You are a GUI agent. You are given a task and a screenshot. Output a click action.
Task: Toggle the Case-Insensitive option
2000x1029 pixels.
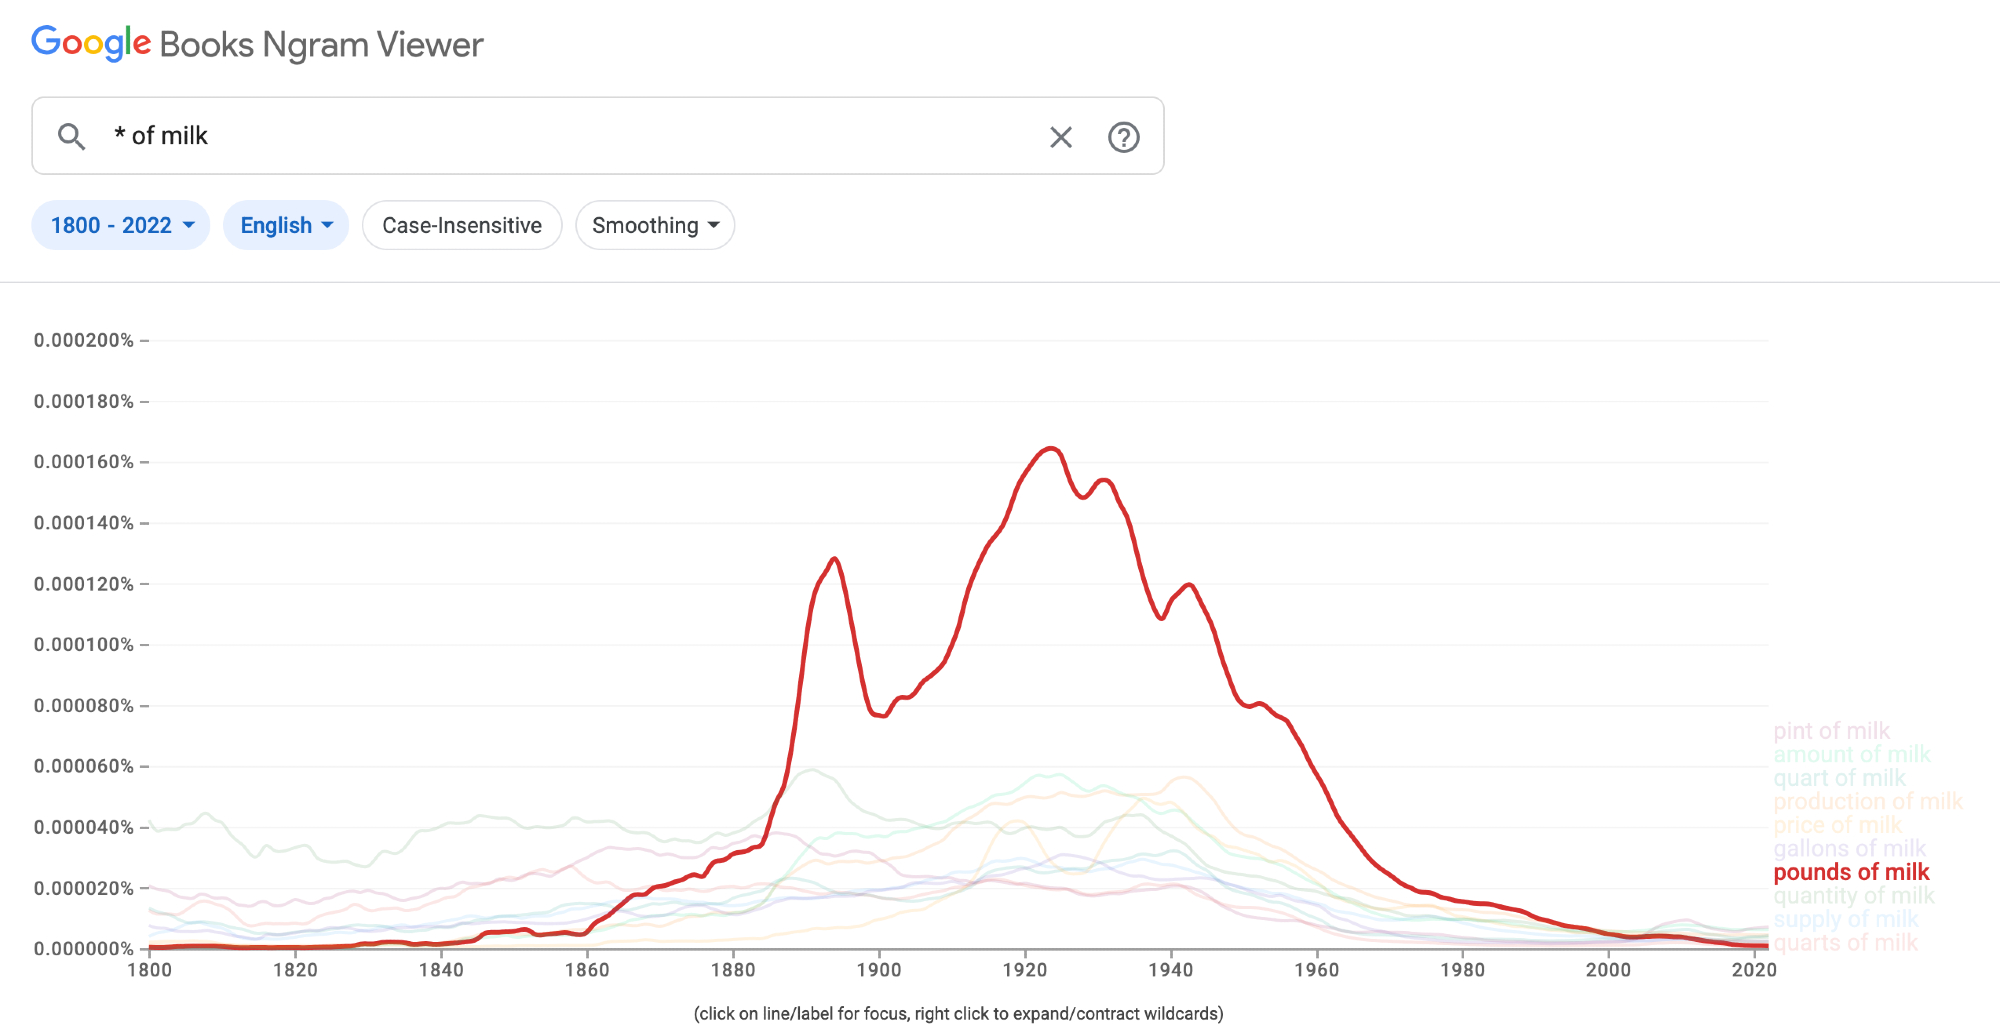click(x=462, y=226)
